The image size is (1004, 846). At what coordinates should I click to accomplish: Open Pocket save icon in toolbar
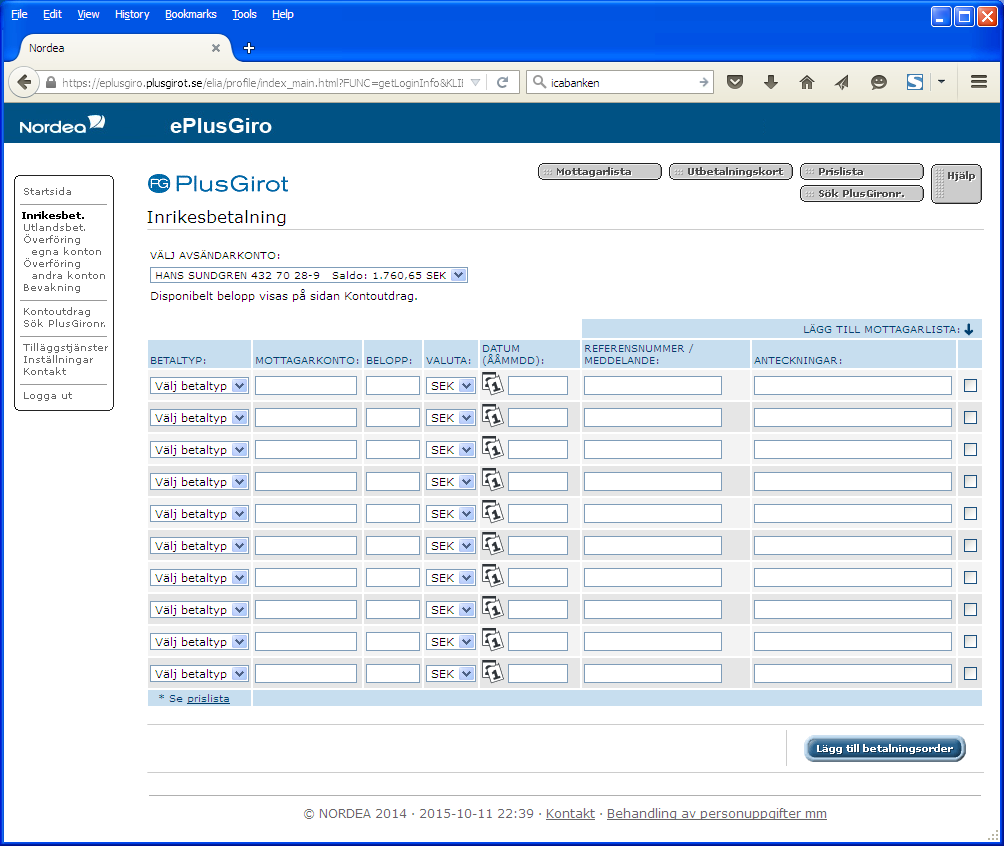(735, 82)
